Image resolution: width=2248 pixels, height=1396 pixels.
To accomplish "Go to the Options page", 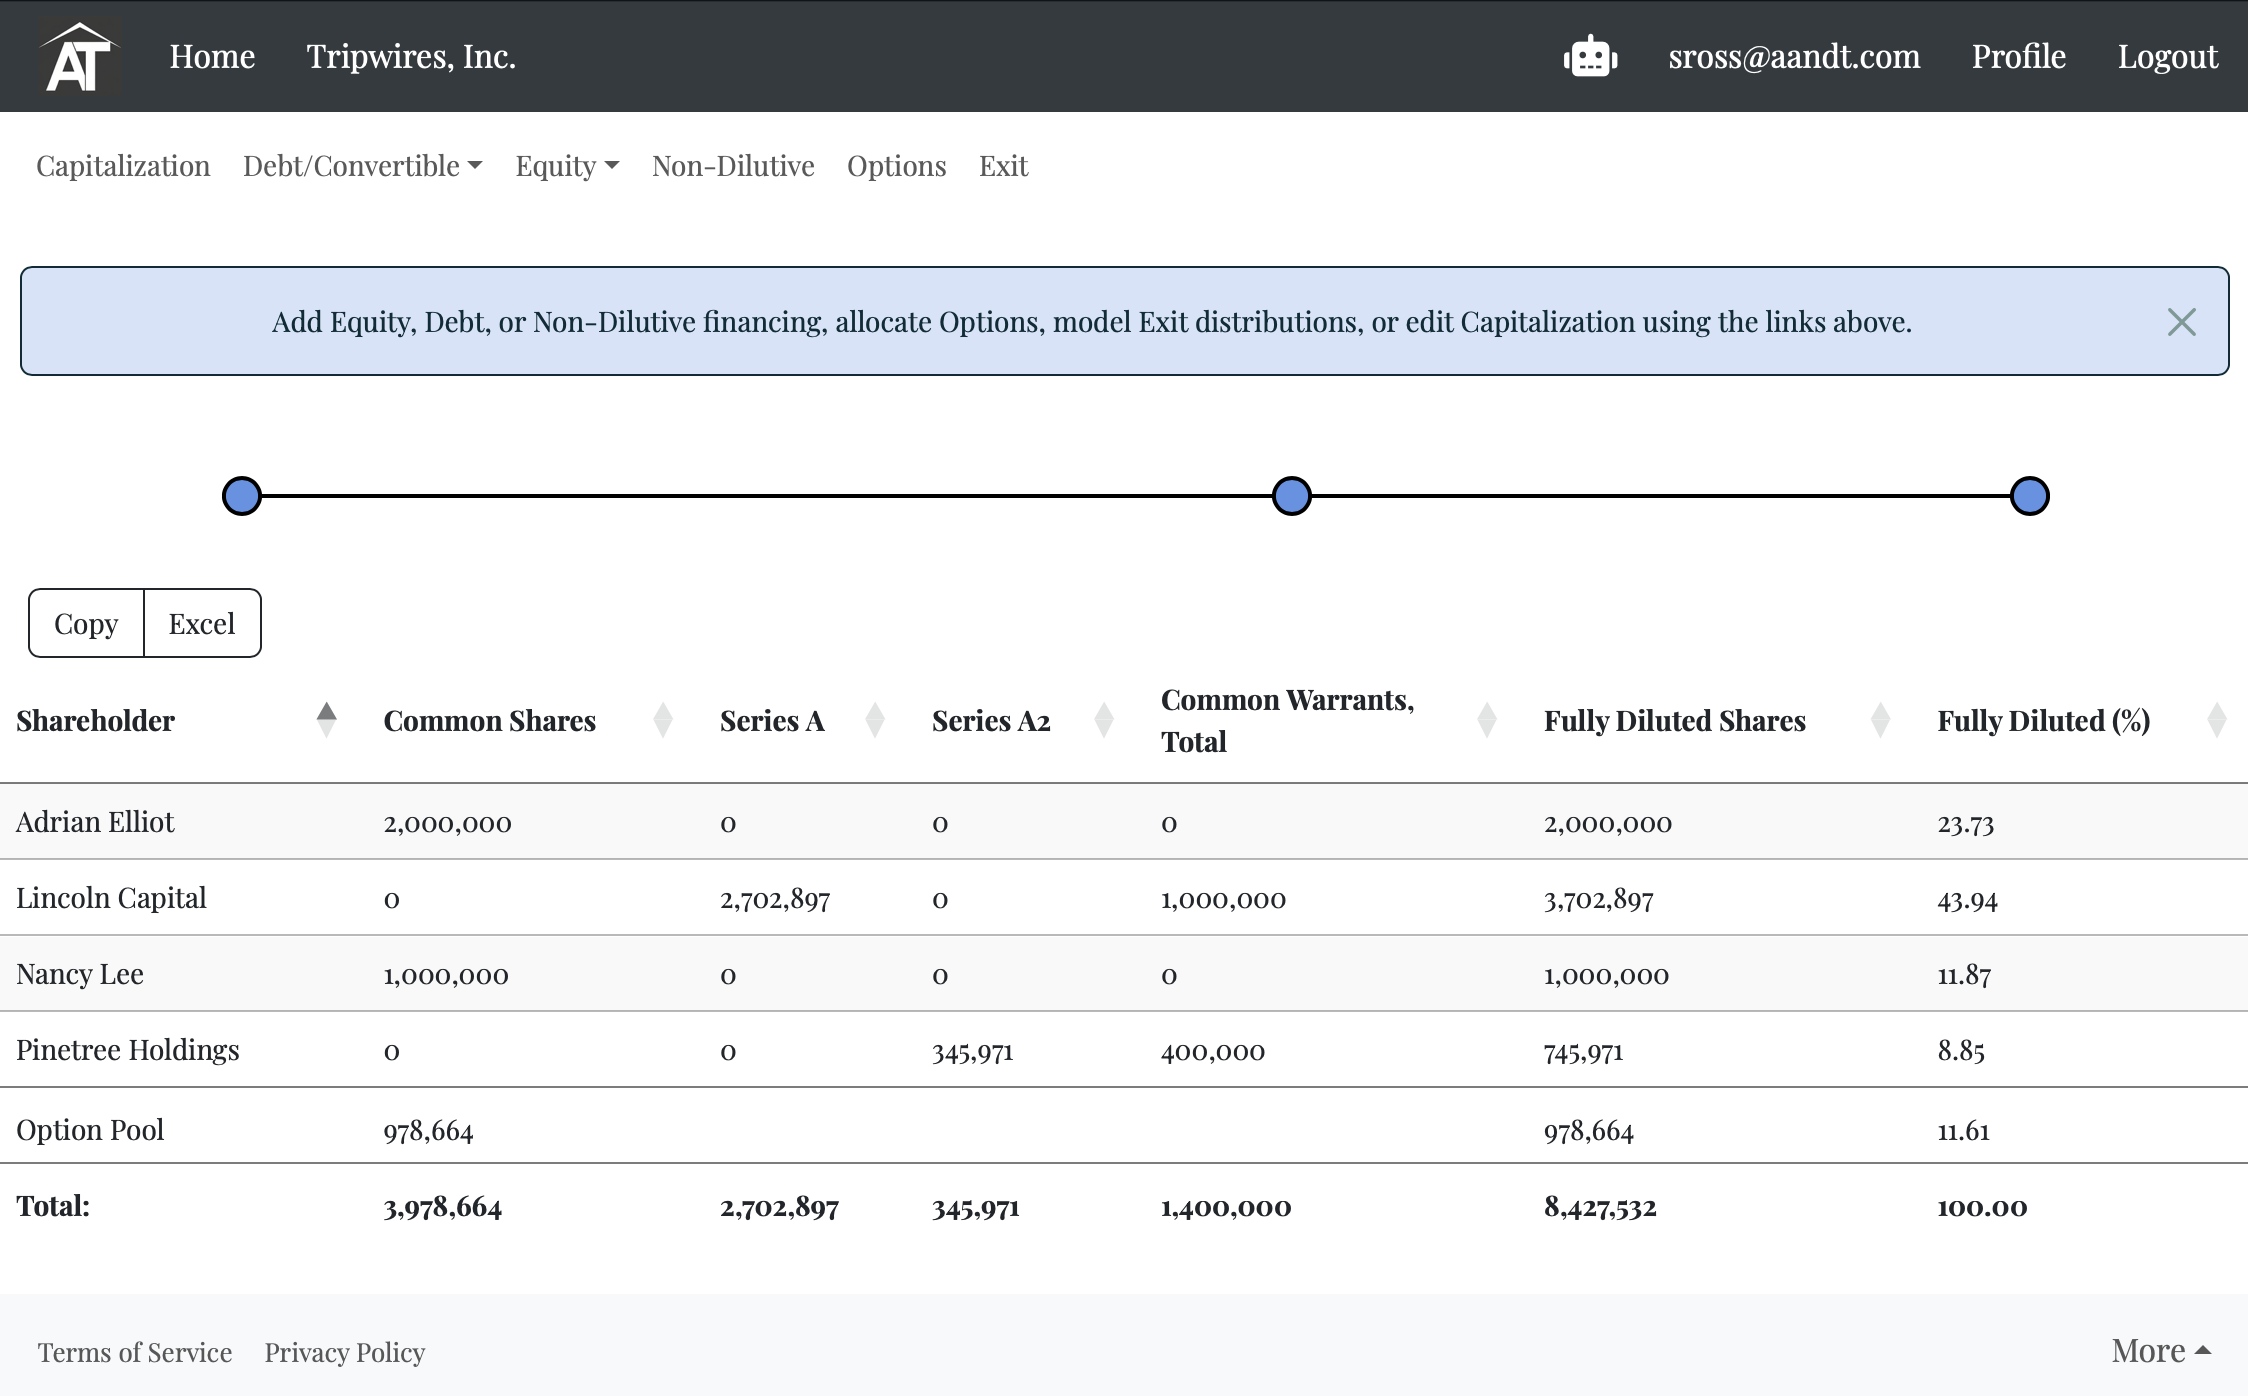I will 896,166.
